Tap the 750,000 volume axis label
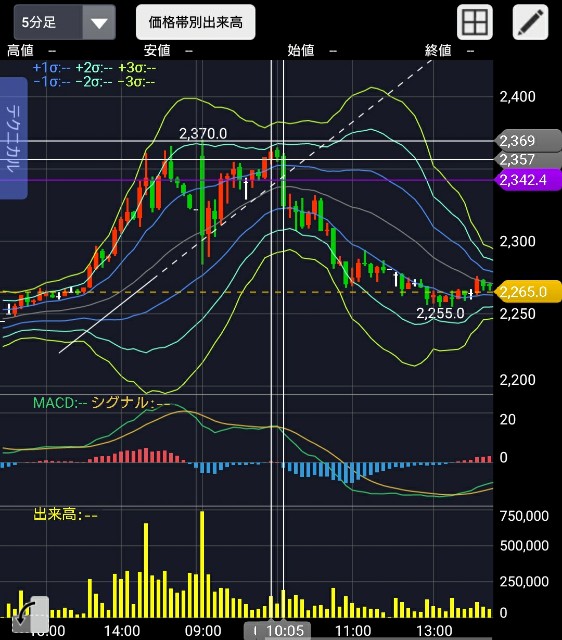Screen dimensions: 562x640 (524, 516)
